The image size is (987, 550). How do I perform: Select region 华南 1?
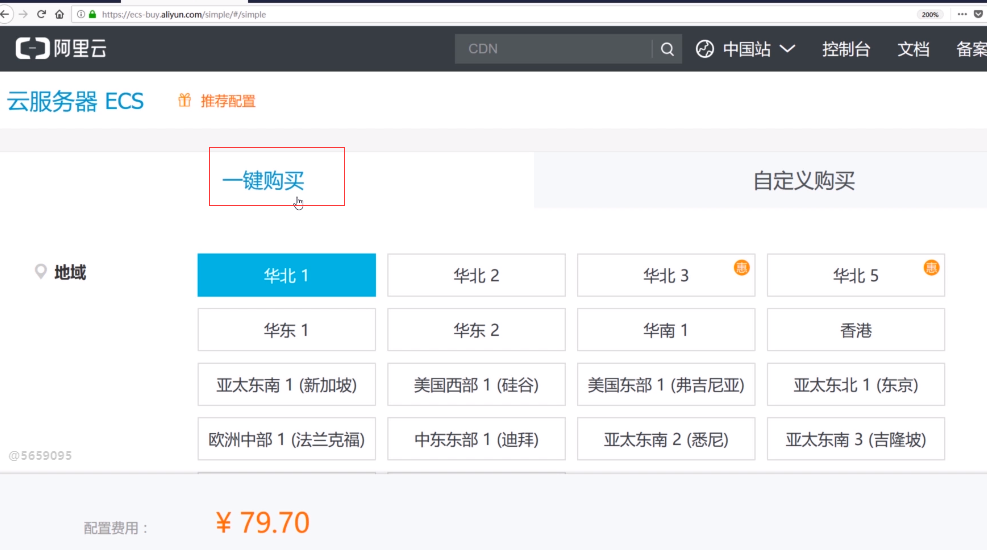[666, 330]
